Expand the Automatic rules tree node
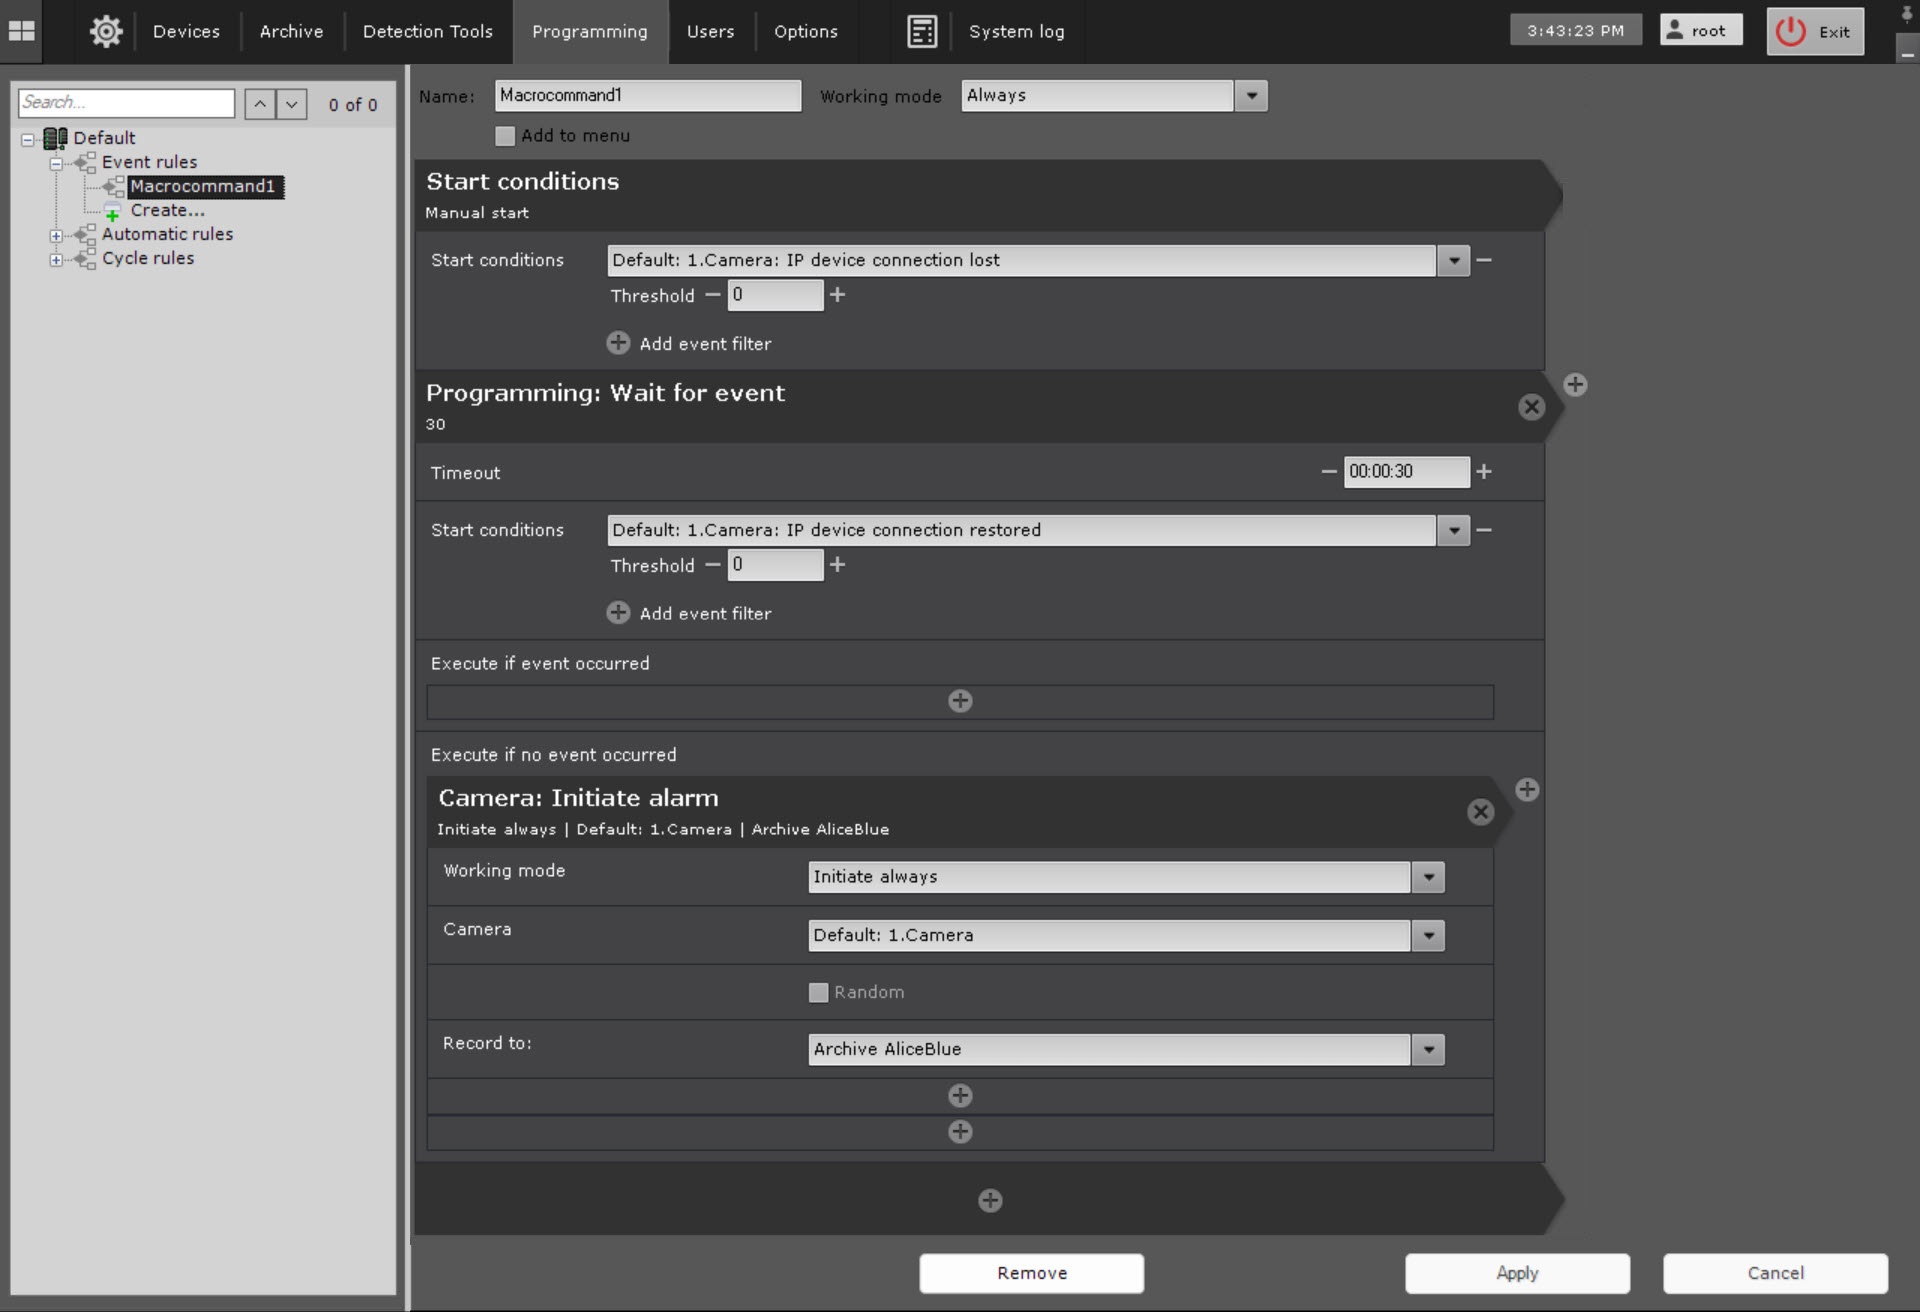The height and width of the screenshot is (1312, 1920). point(56,235)
